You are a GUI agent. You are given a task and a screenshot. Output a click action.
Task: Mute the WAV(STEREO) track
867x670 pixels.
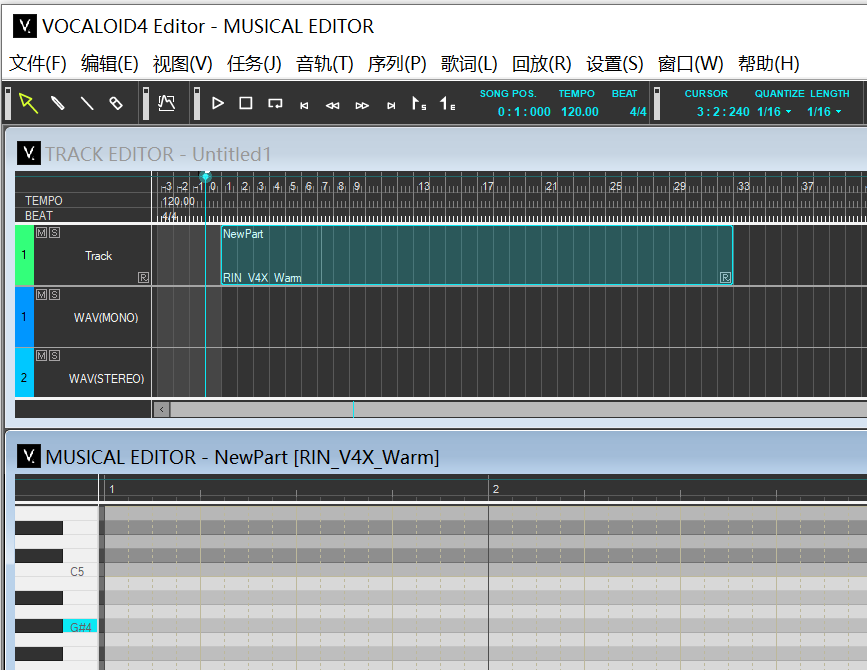(41, 355)
